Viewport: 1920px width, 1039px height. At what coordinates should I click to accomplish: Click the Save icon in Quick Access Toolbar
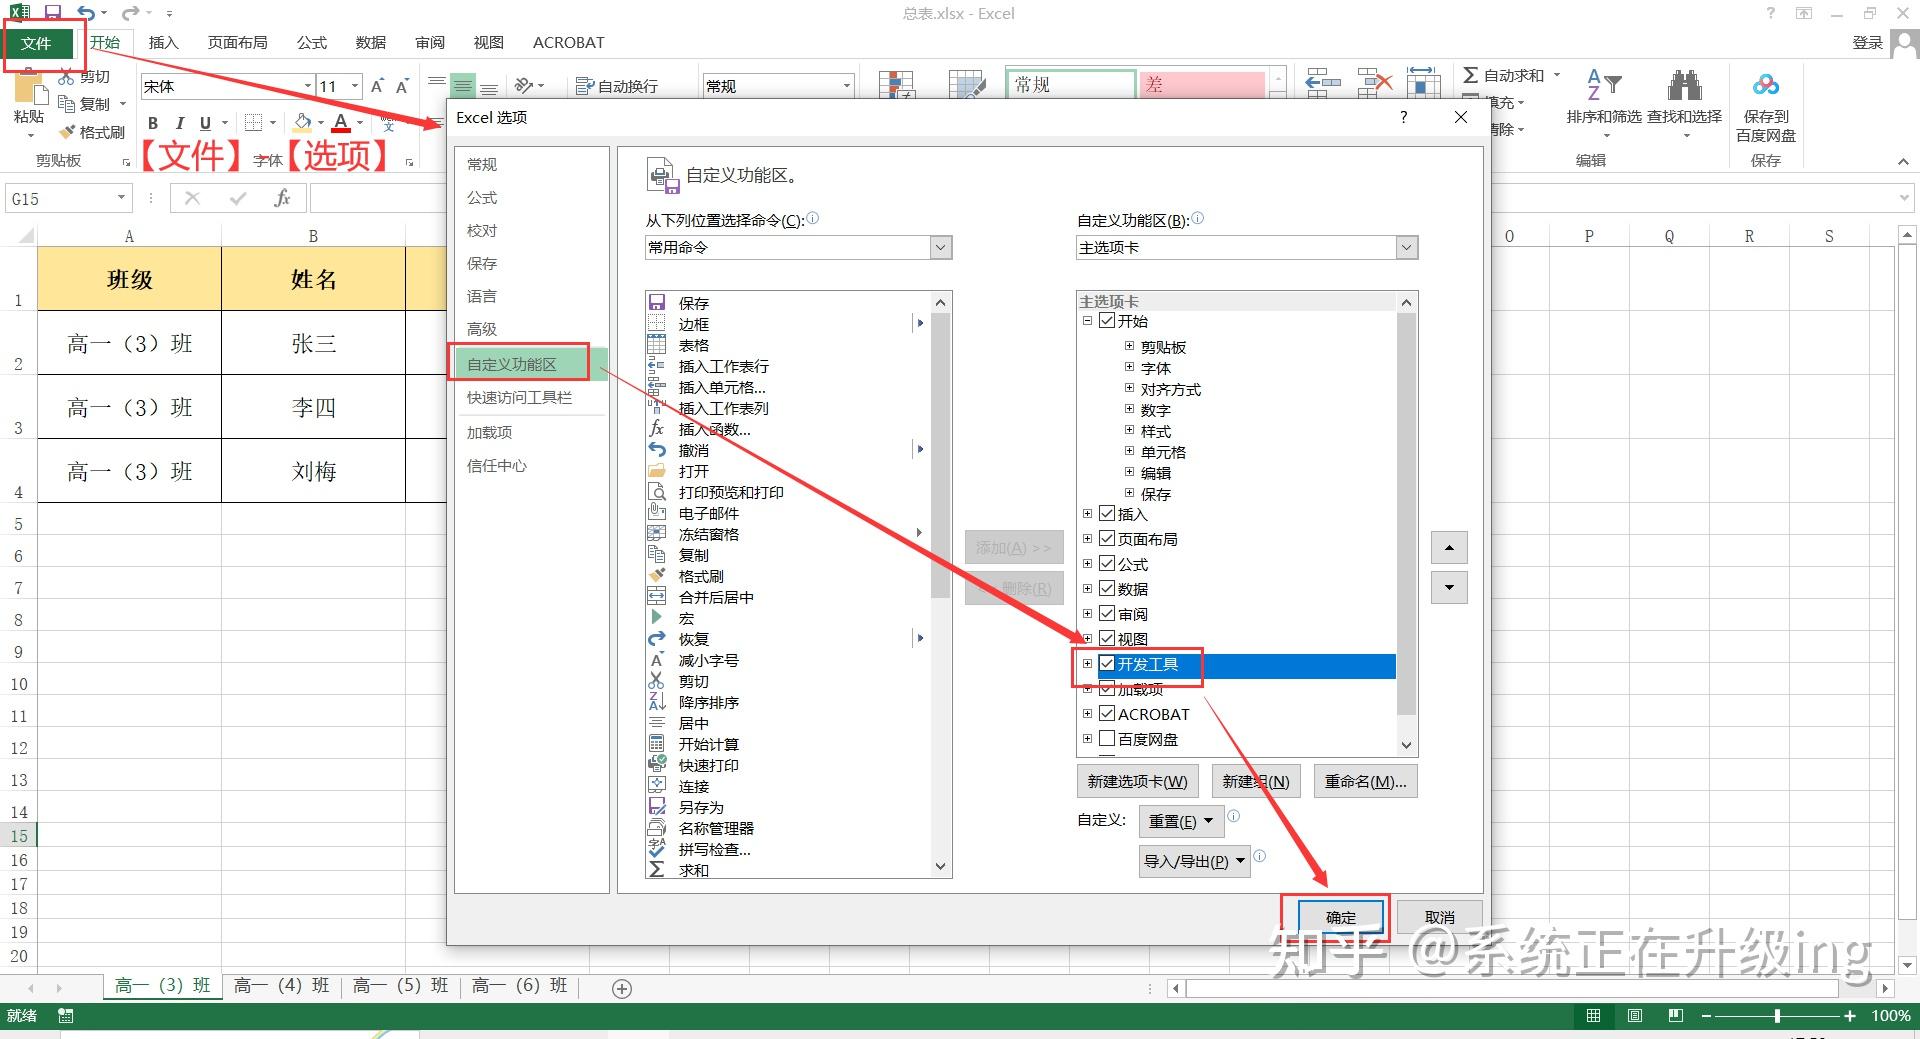tap(51, 13)
